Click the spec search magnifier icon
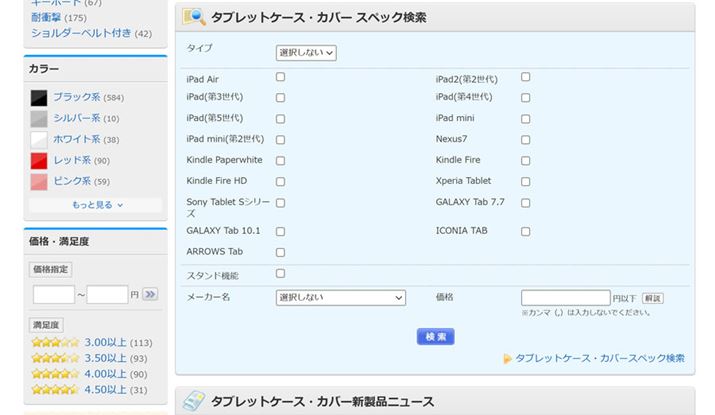The image size is (715, 415). 194,18
